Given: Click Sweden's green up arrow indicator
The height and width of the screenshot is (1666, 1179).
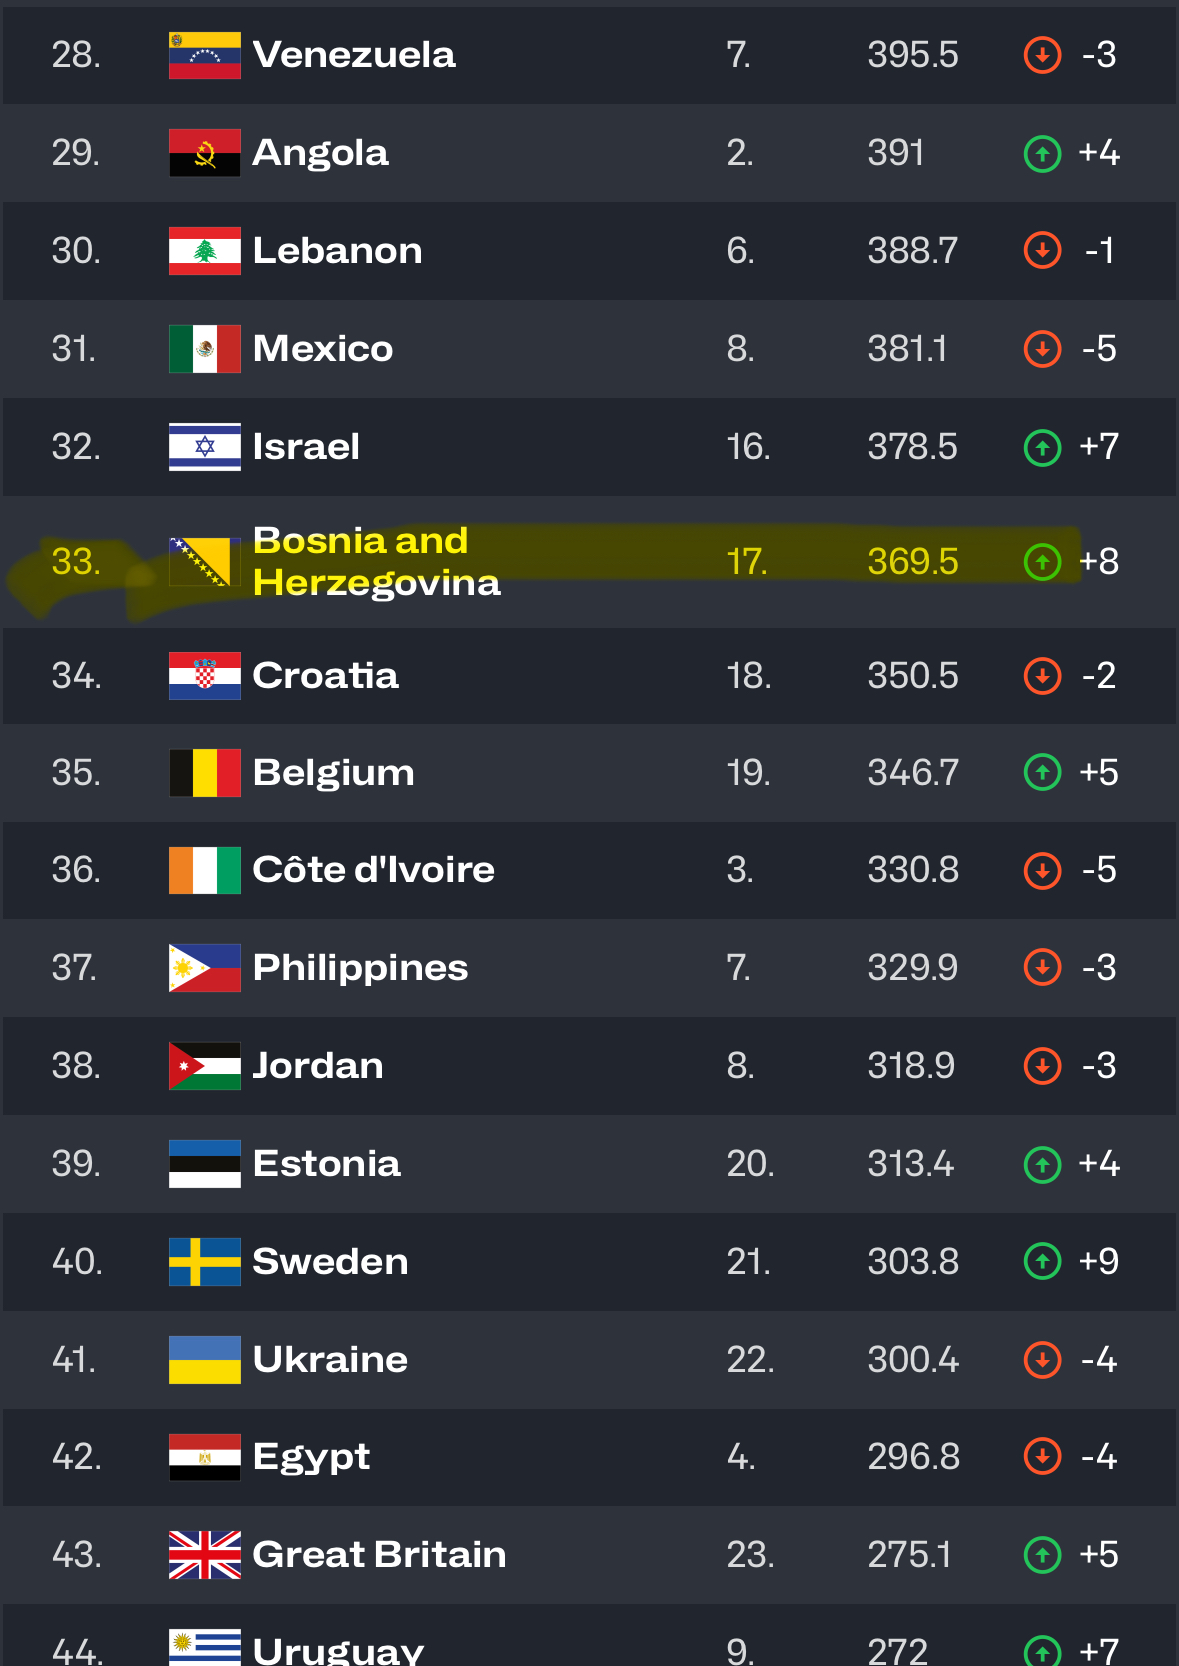Looking at the screenshot, I should pyautogui.click(x=1042, y=1262).
